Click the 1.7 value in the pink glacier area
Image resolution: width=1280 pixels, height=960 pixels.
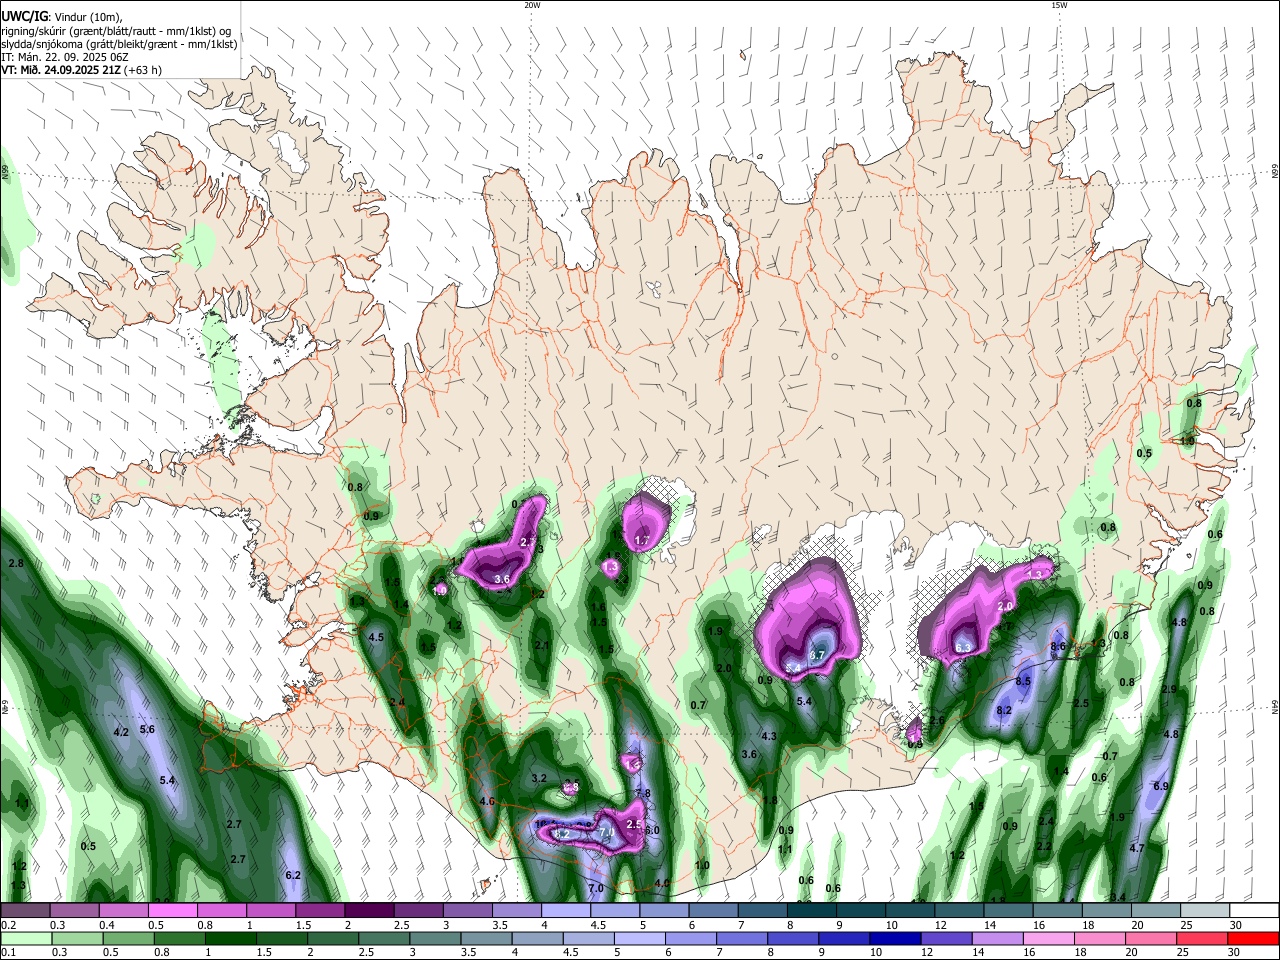[x=643, y=540]
